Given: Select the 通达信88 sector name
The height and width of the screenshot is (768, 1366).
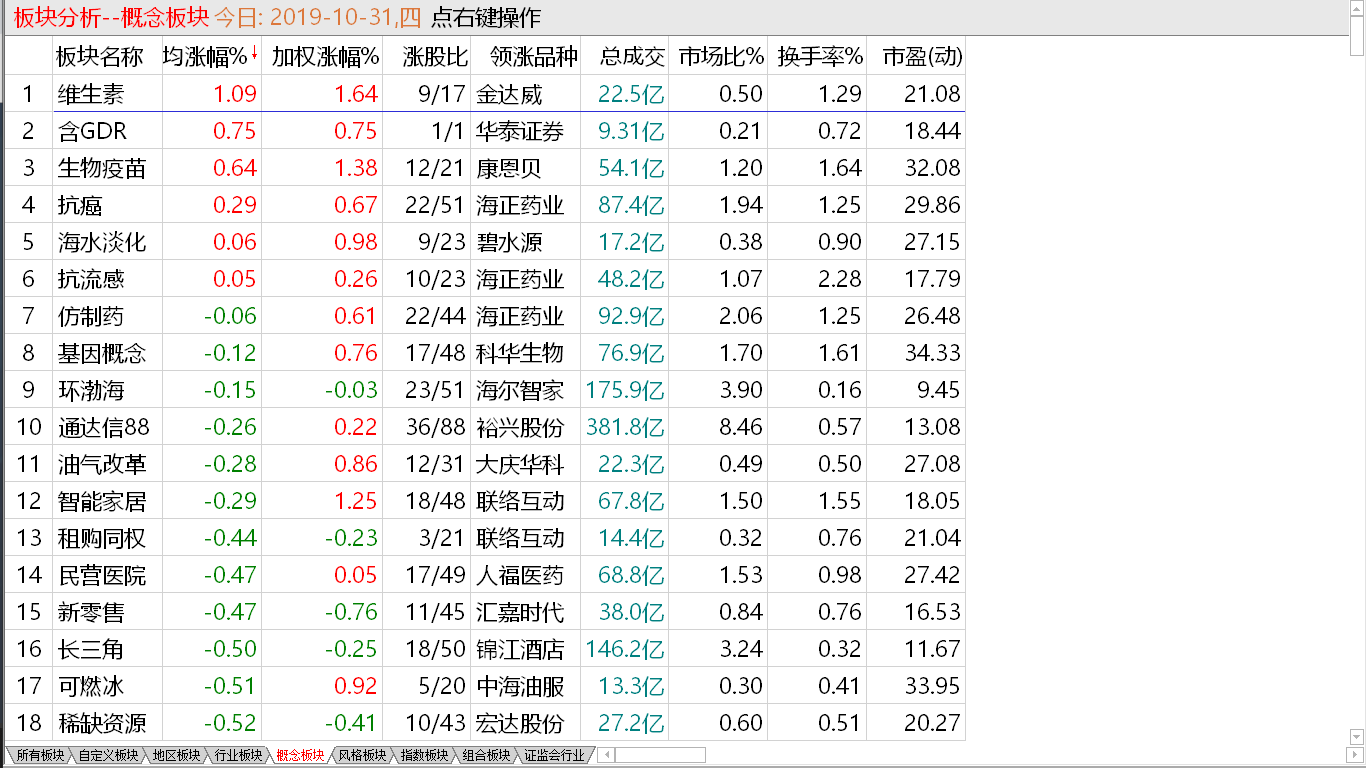Looking at the screenshot, I should (x=103, y=427).
